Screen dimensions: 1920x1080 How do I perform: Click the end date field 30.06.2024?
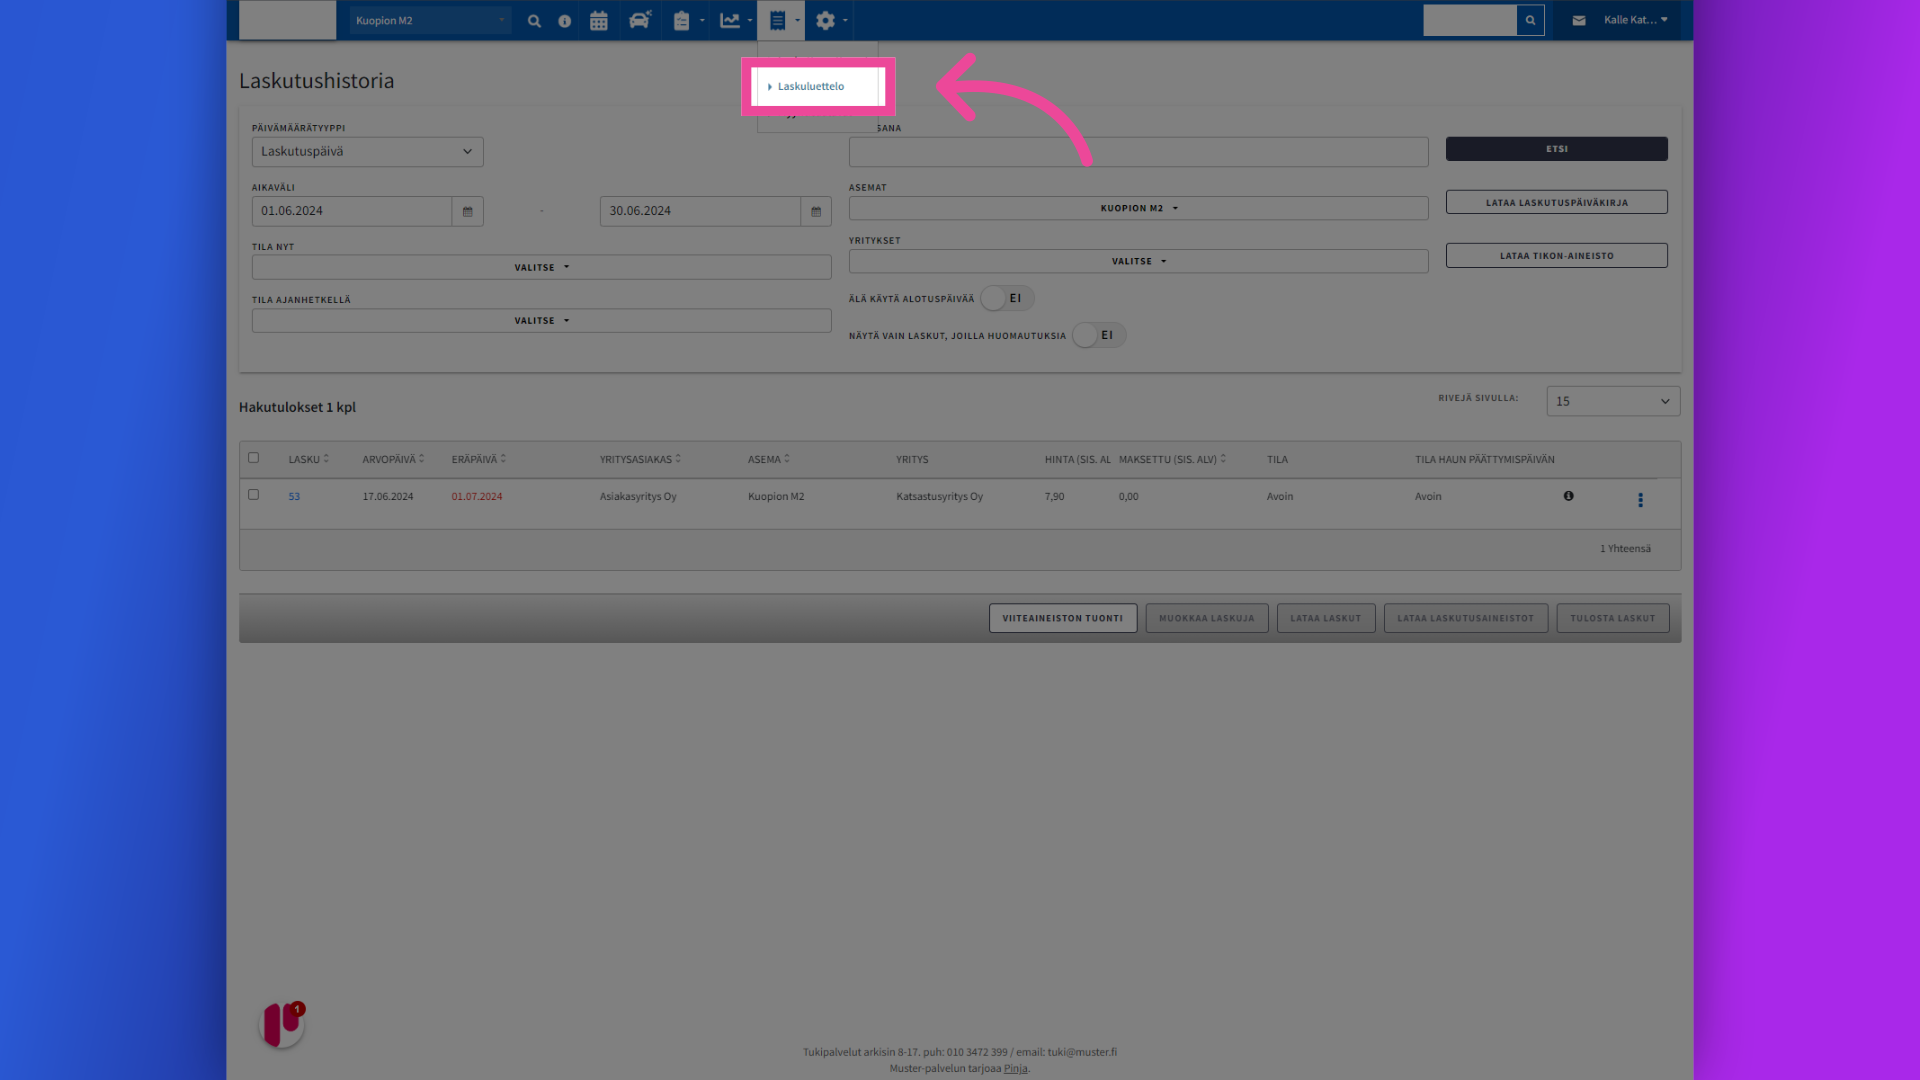tap(700, 211)
